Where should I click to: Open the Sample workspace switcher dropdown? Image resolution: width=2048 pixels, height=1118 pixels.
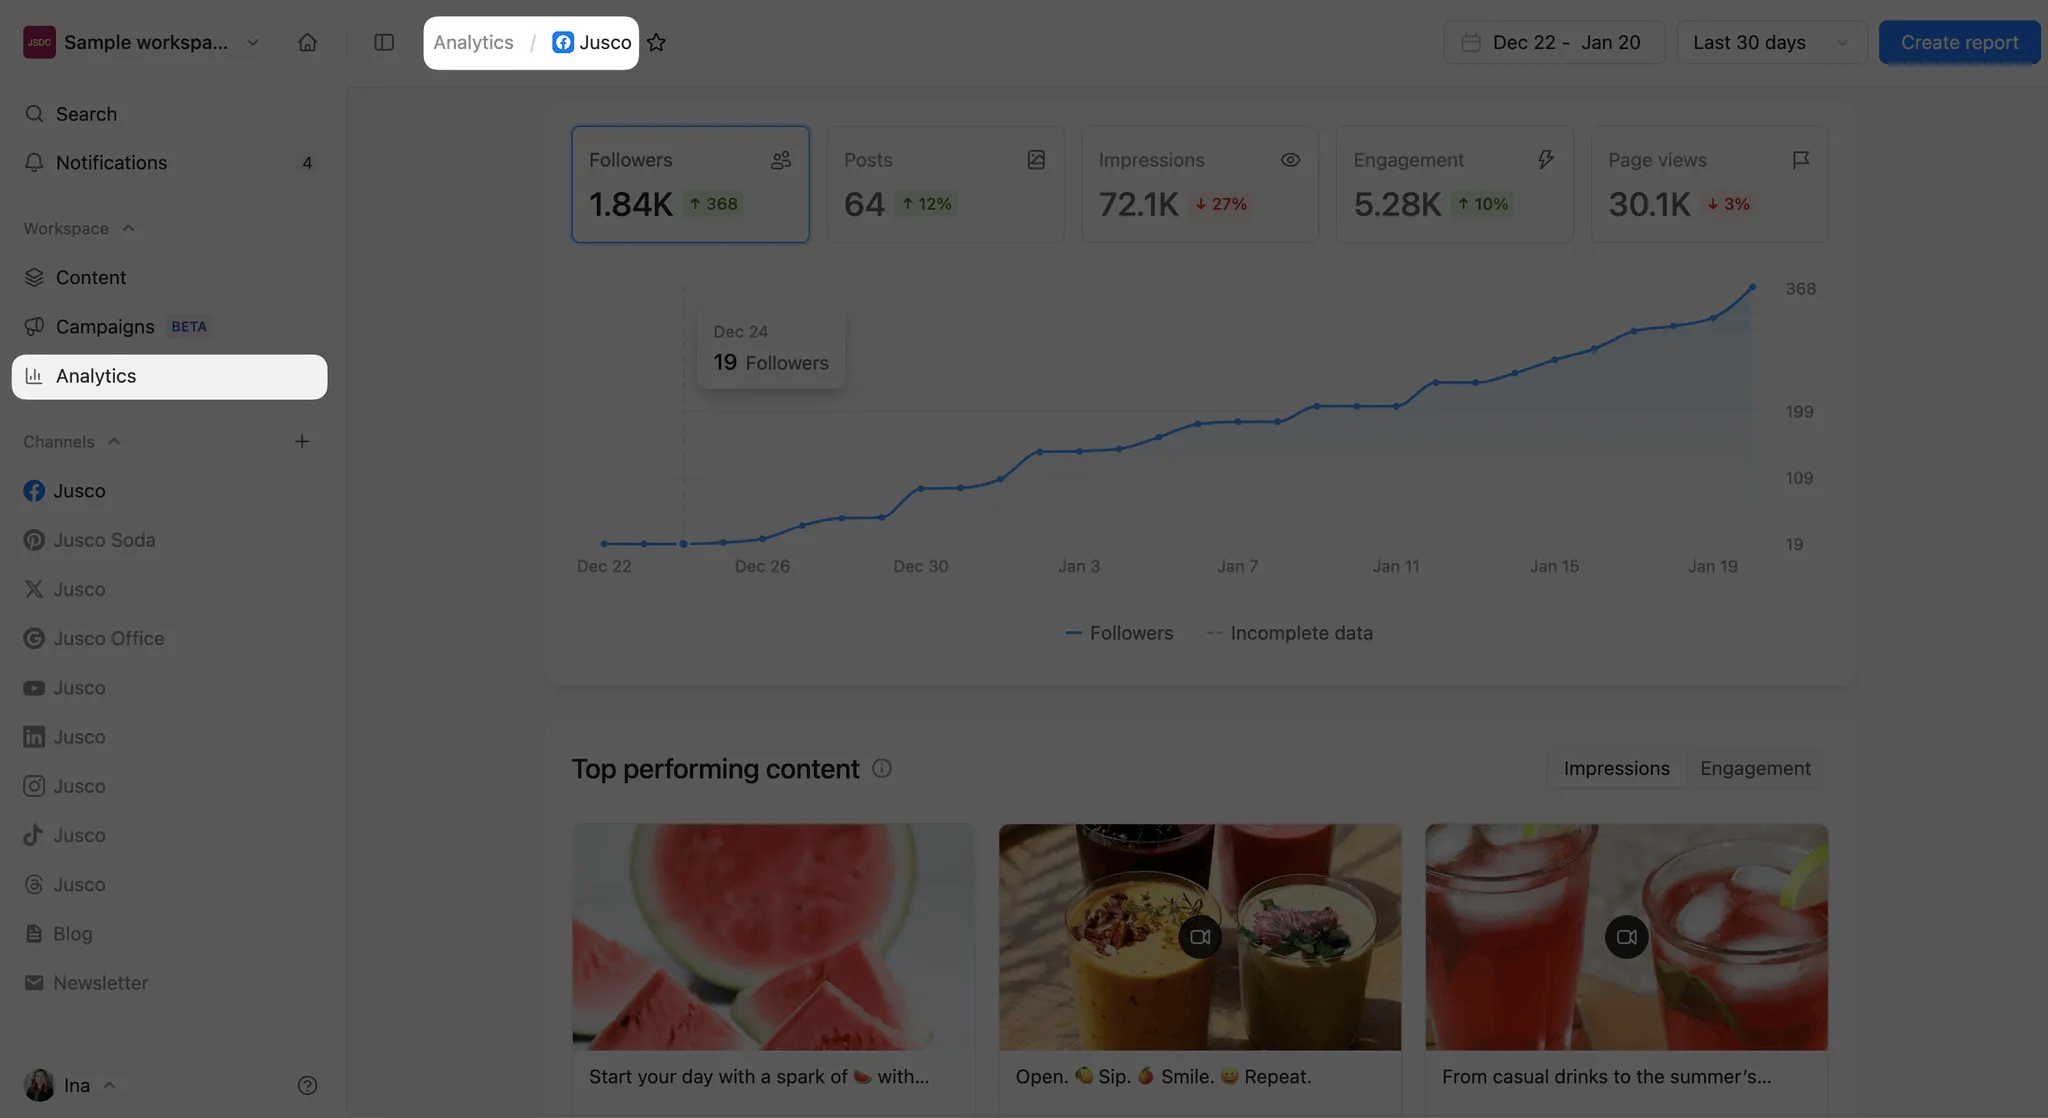[x=145, y=42]
